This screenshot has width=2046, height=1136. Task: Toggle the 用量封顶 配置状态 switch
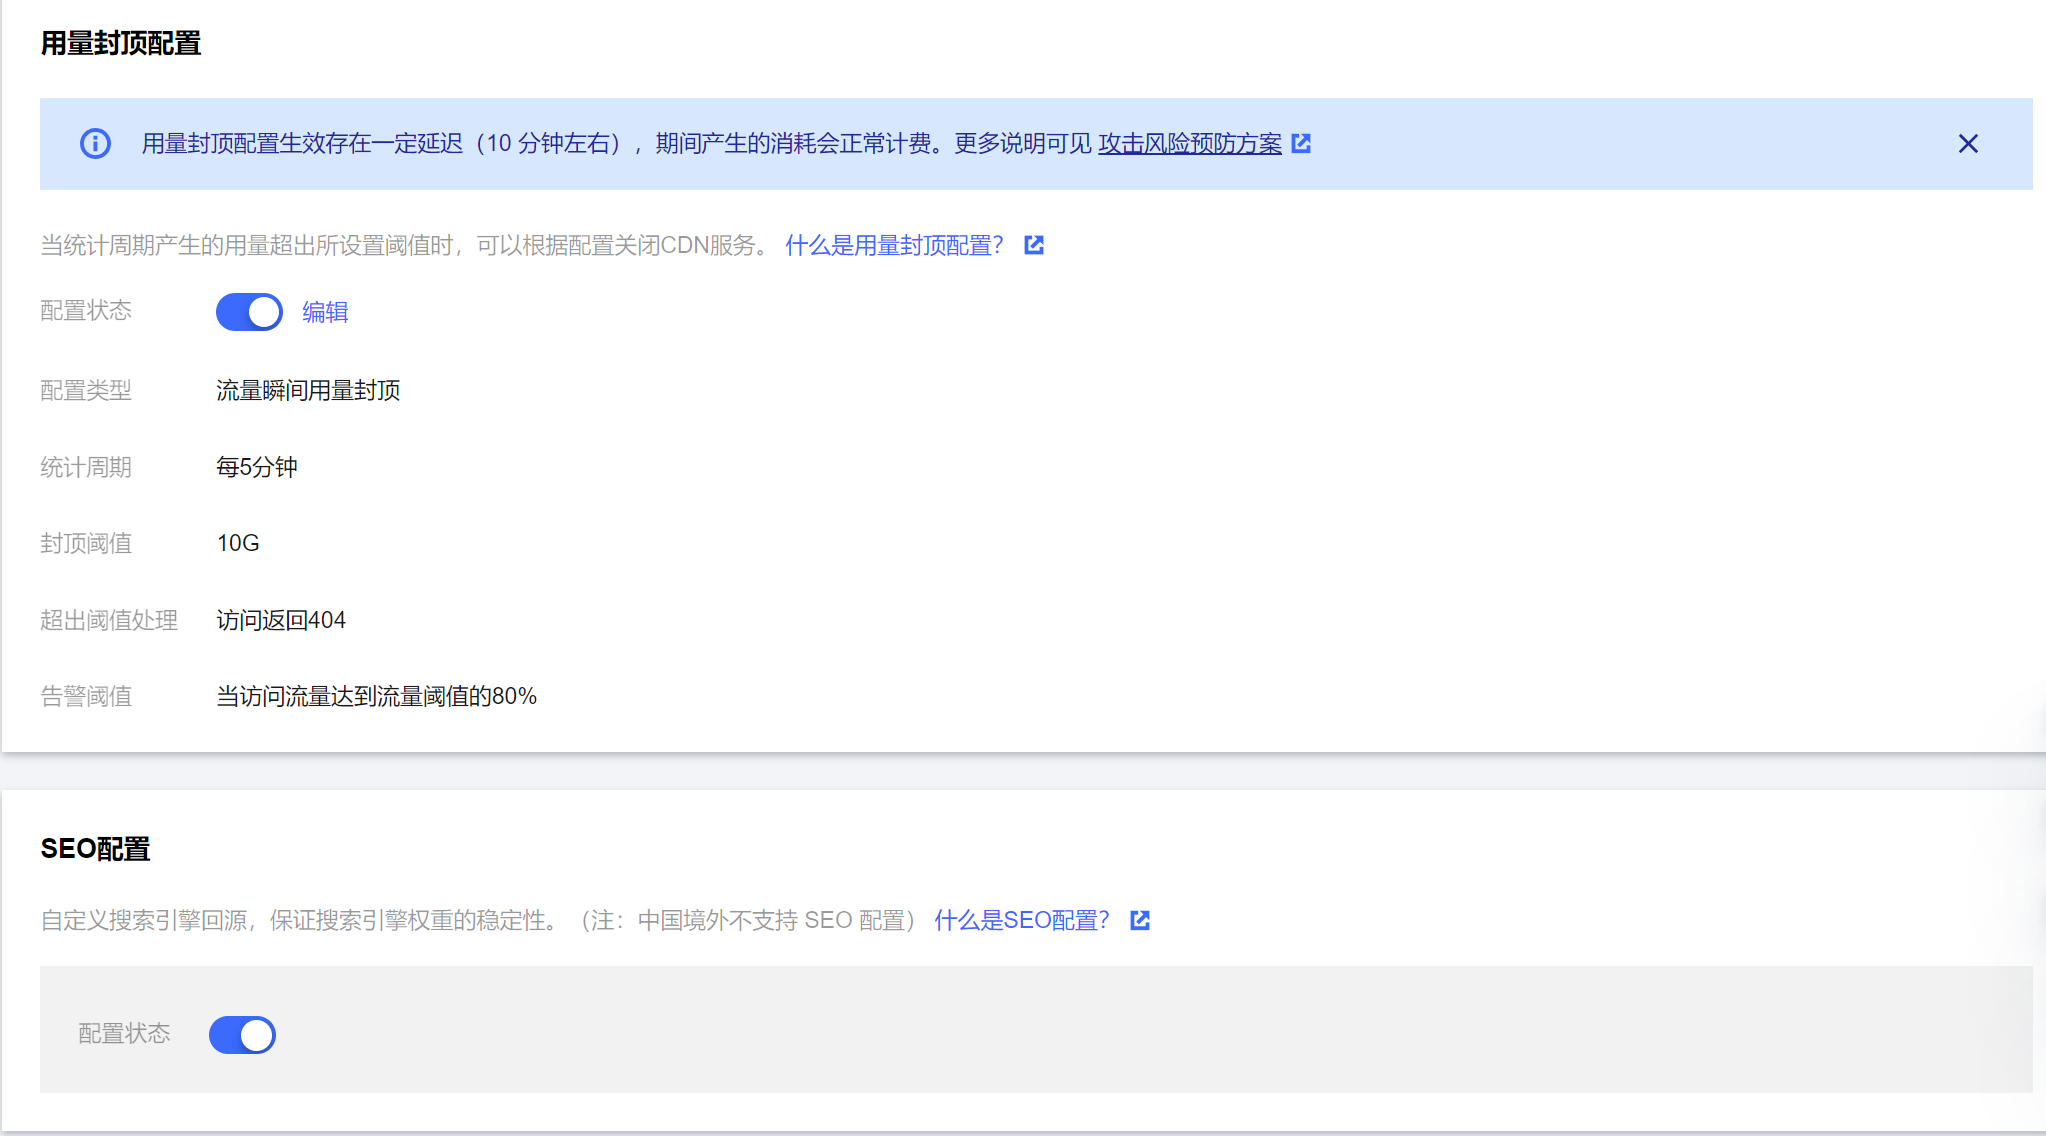click(x=249, y=312)
